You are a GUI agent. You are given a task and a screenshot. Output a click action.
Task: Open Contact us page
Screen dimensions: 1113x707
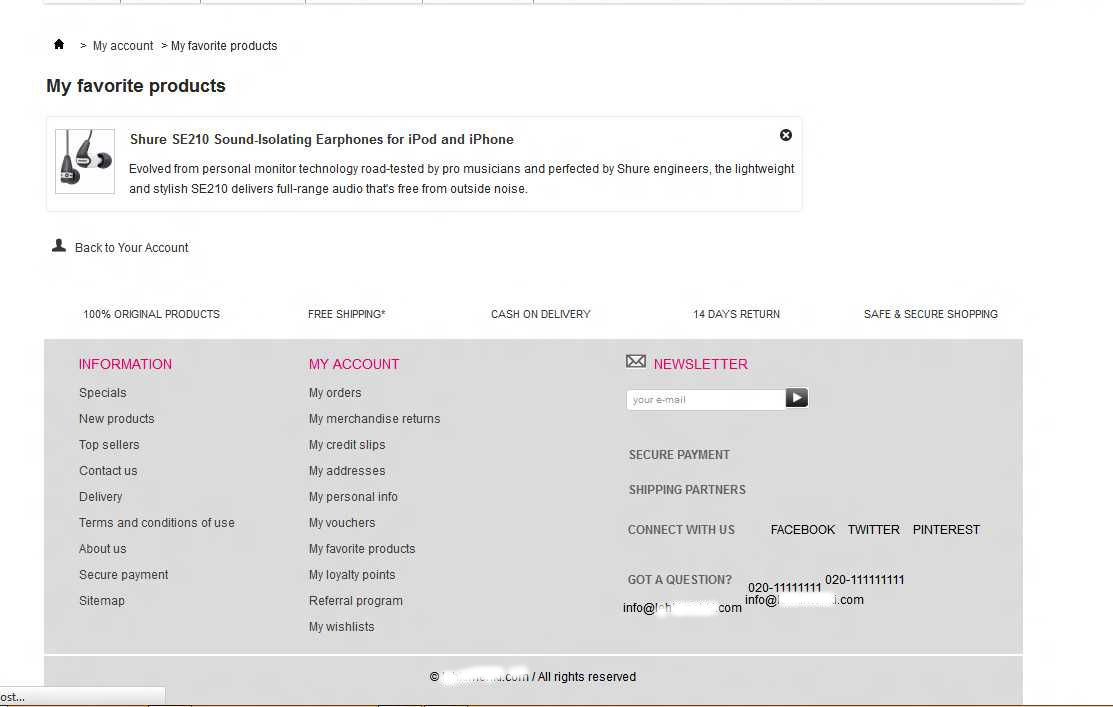(x=108, y=471)
